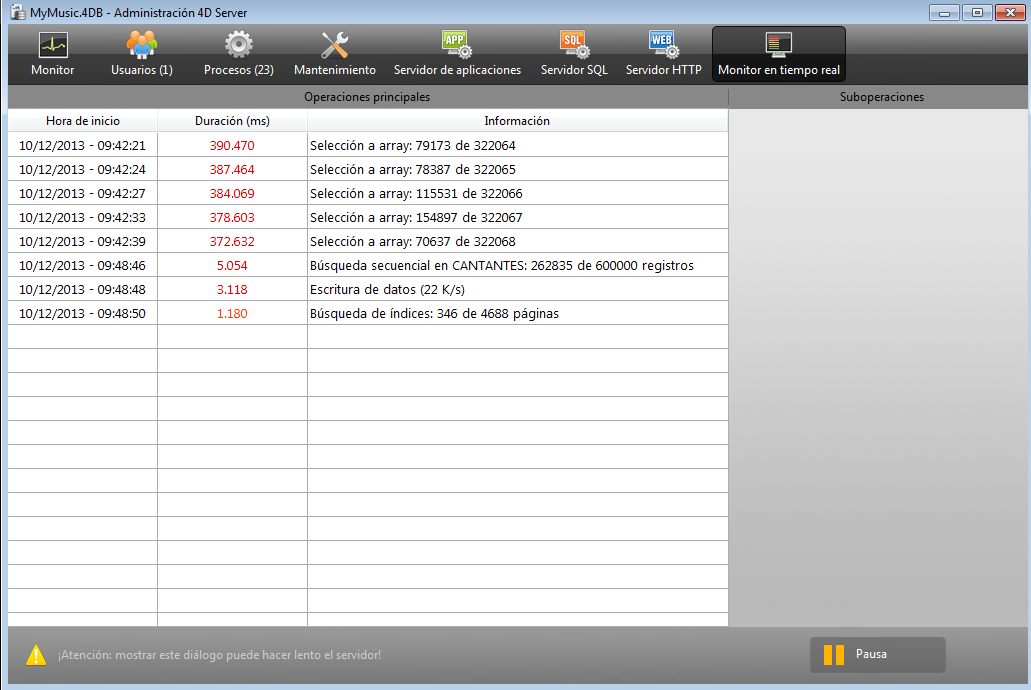
Task: Click the MyMusic.4DB title bar app icon
Action: 17,12
